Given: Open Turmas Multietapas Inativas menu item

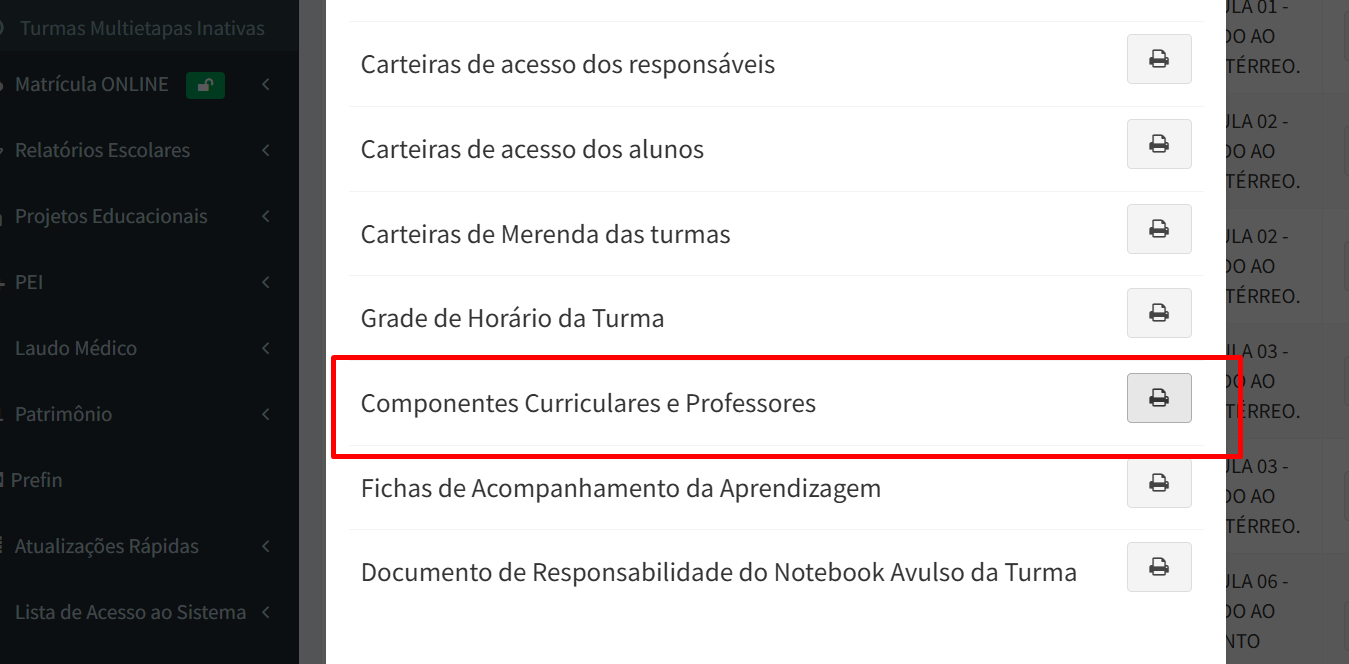Looking at the screenshot, I should (x=142, y=28).
